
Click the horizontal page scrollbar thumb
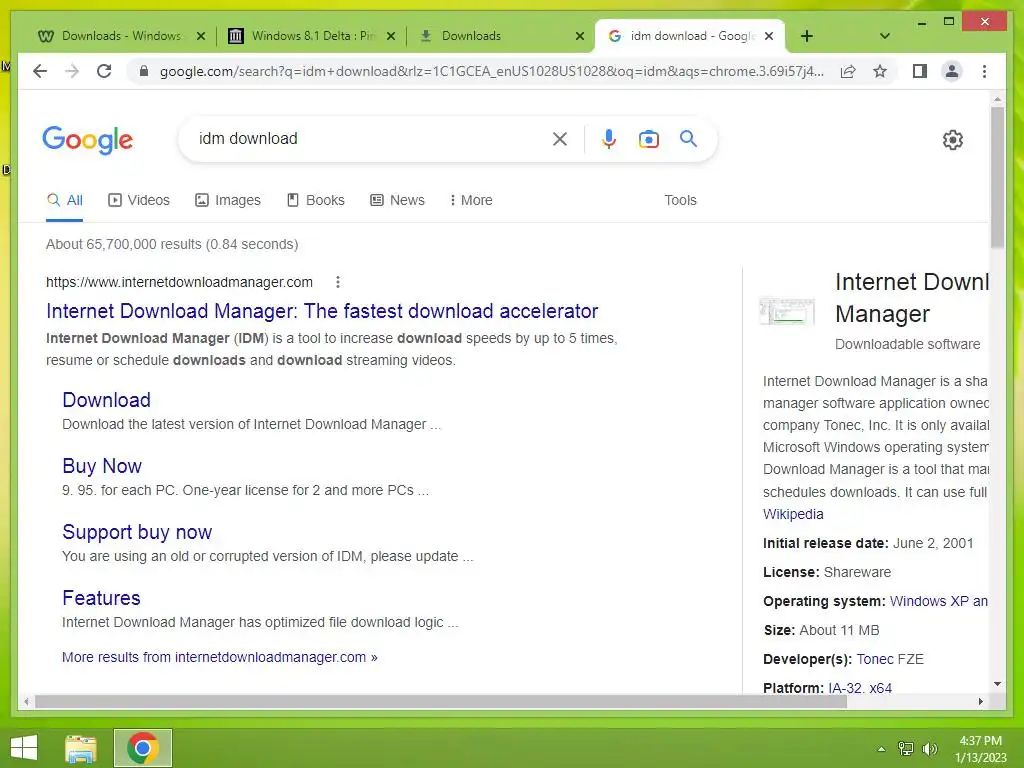tap(441, 702)
